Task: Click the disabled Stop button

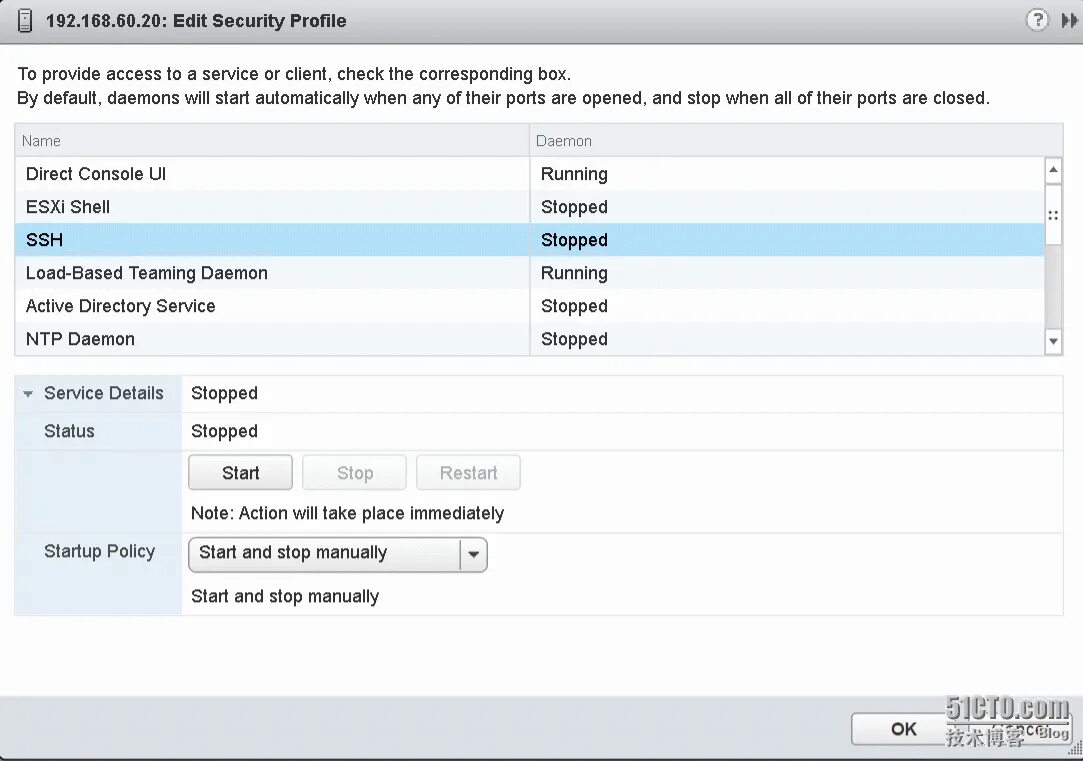Action: (354, 472)
